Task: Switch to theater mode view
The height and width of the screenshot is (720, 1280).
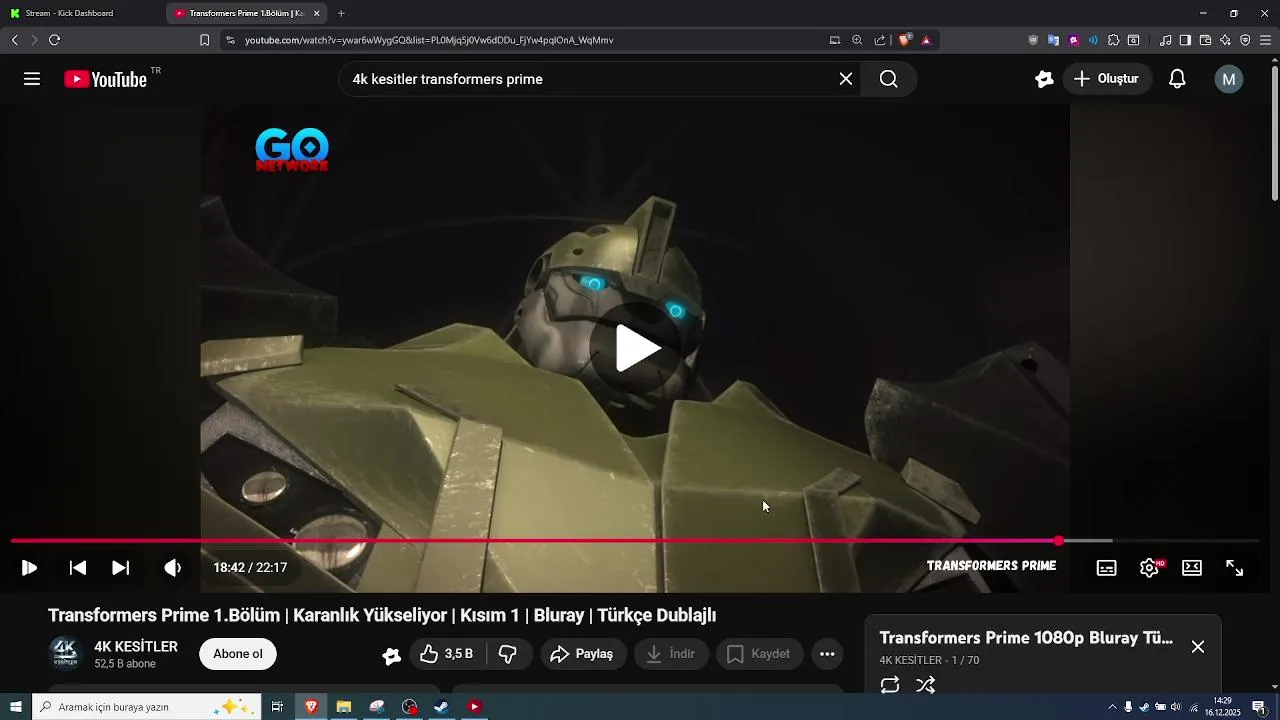Action: pos(1192,568)
